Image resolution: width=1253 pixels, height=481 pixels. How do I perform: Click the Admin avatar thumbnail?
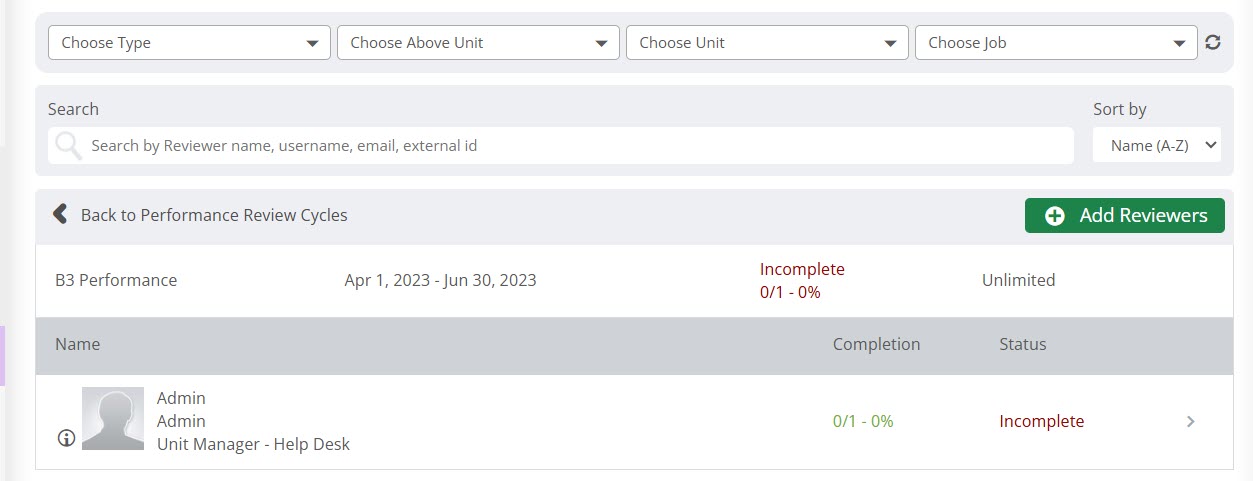(112, 418)
